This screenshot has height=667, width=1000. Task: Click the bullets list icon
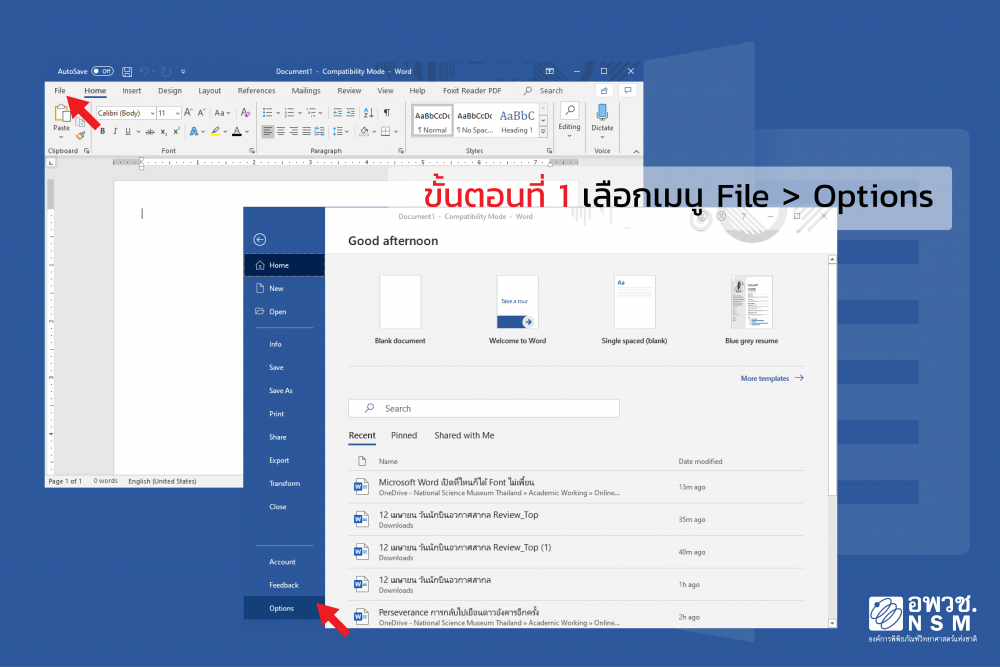tap(268, 113)
